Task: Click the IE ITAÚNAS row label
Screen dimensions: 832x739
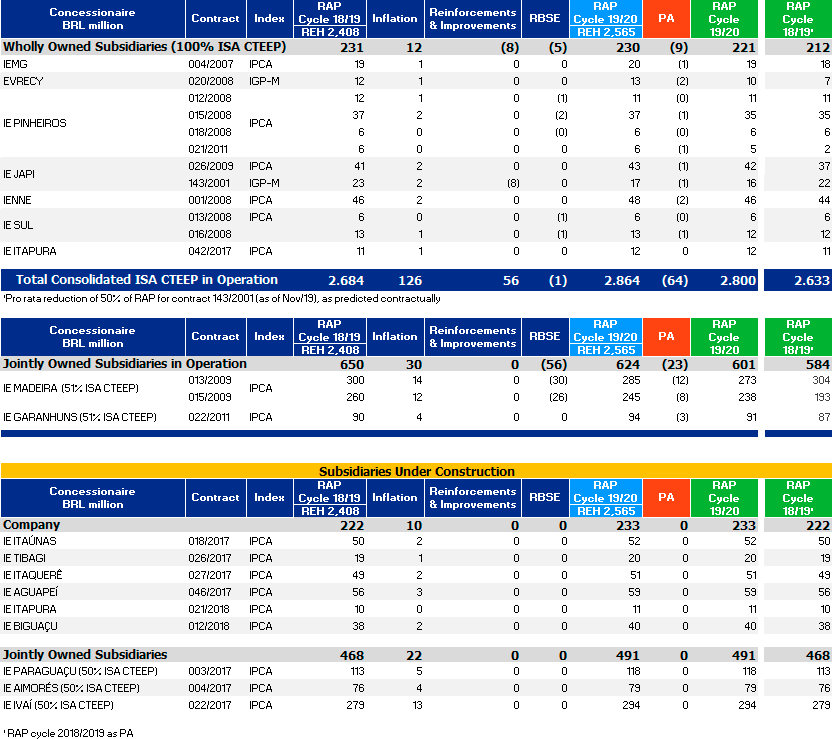Action: pos(30,541)
